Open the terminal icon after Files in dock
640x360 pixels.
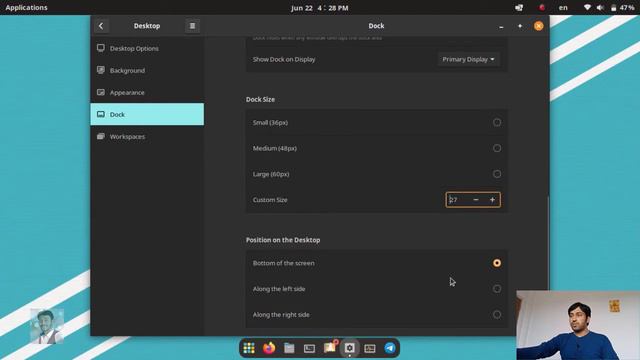309,348
